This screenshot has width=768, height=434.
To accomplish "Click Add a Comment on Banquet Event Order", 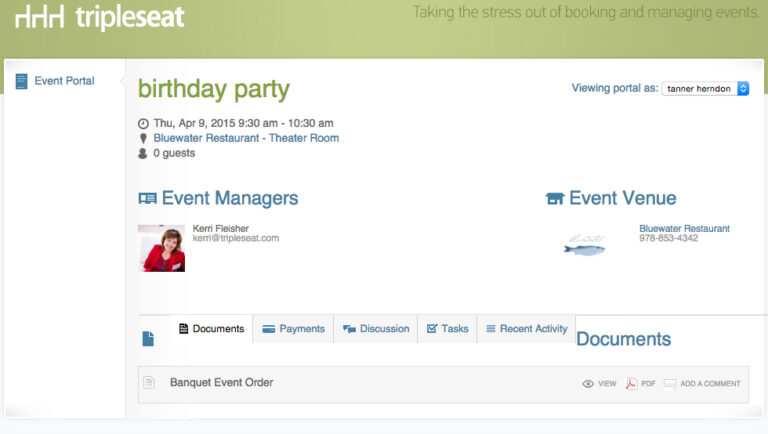I will coord(702,384).
